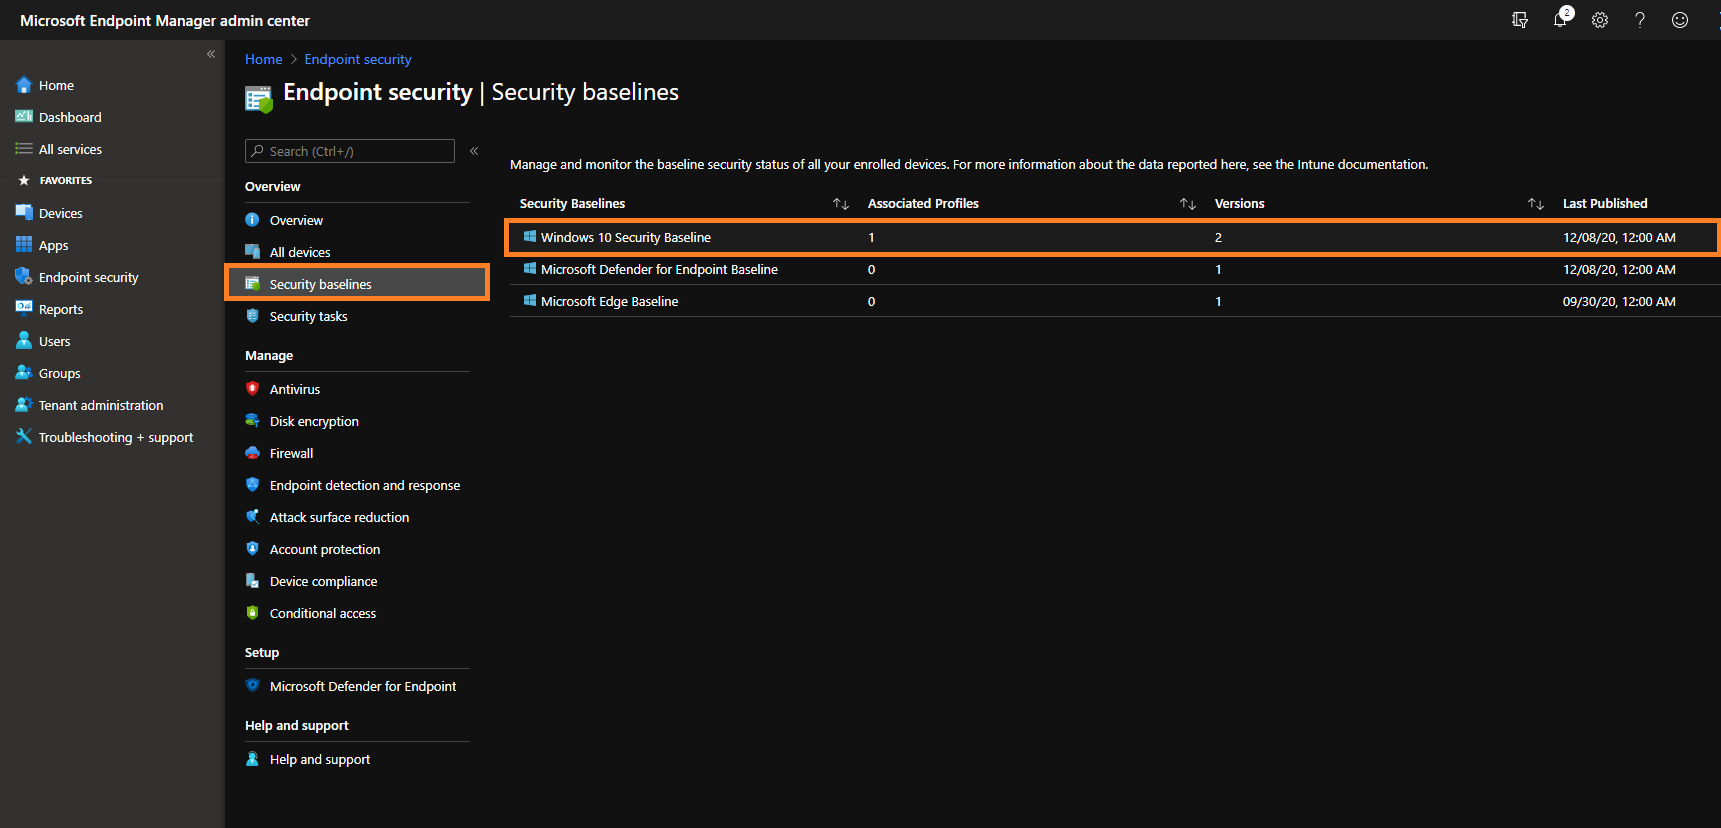This screenshot has width=1721, height=828.
Task: Click the Conditional access icon
Action: tap(253, 613)
